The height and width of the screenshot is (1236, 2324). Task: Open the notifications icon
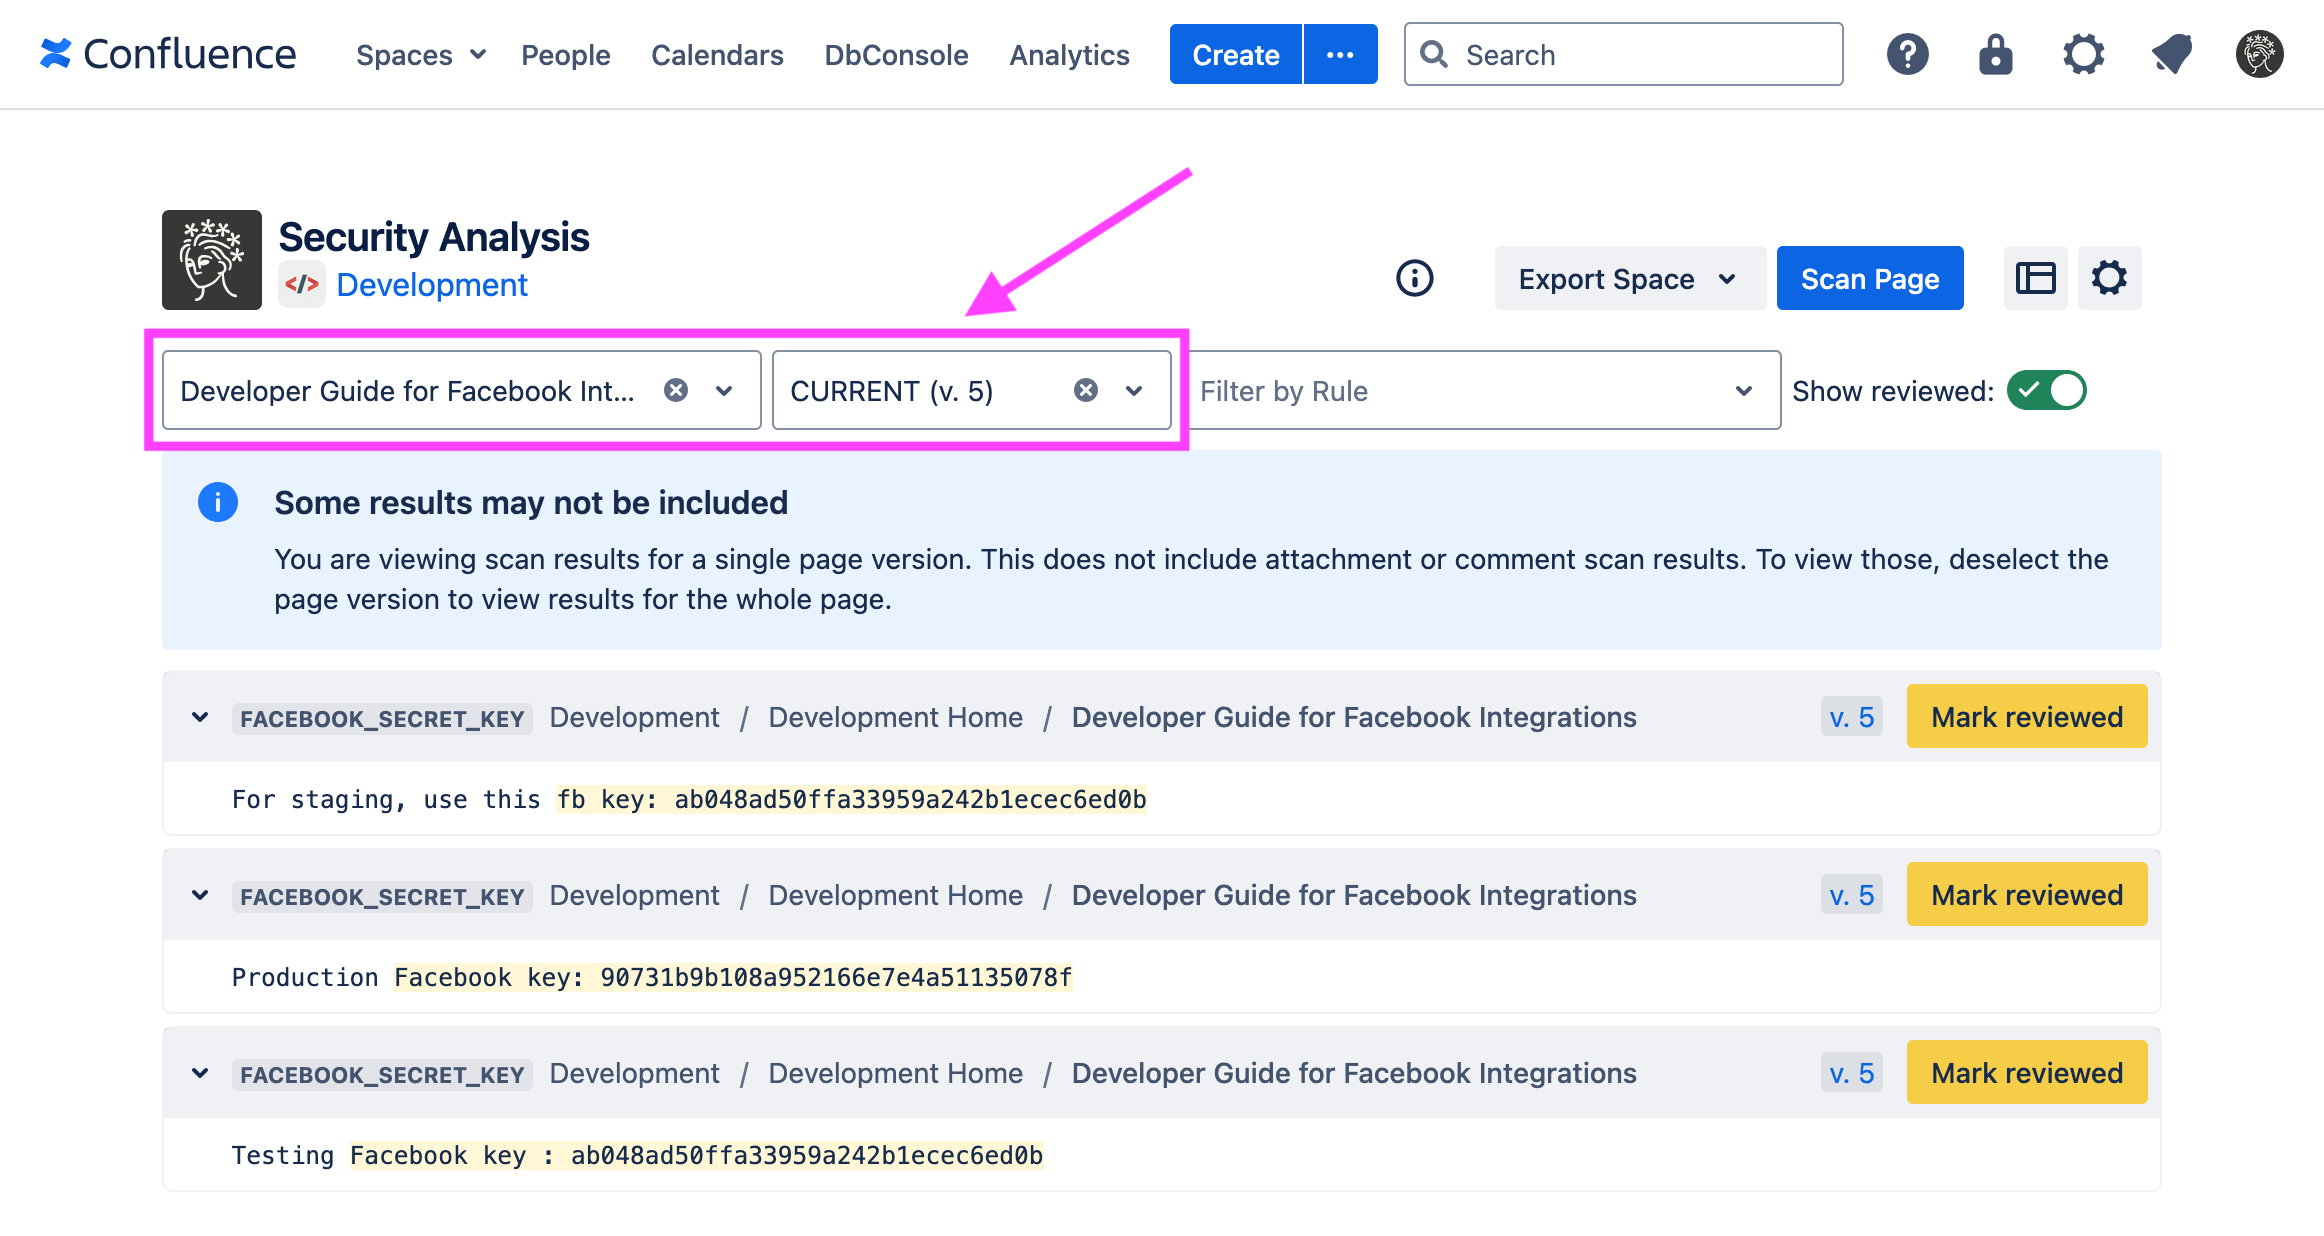click(x=2170, y=54)
